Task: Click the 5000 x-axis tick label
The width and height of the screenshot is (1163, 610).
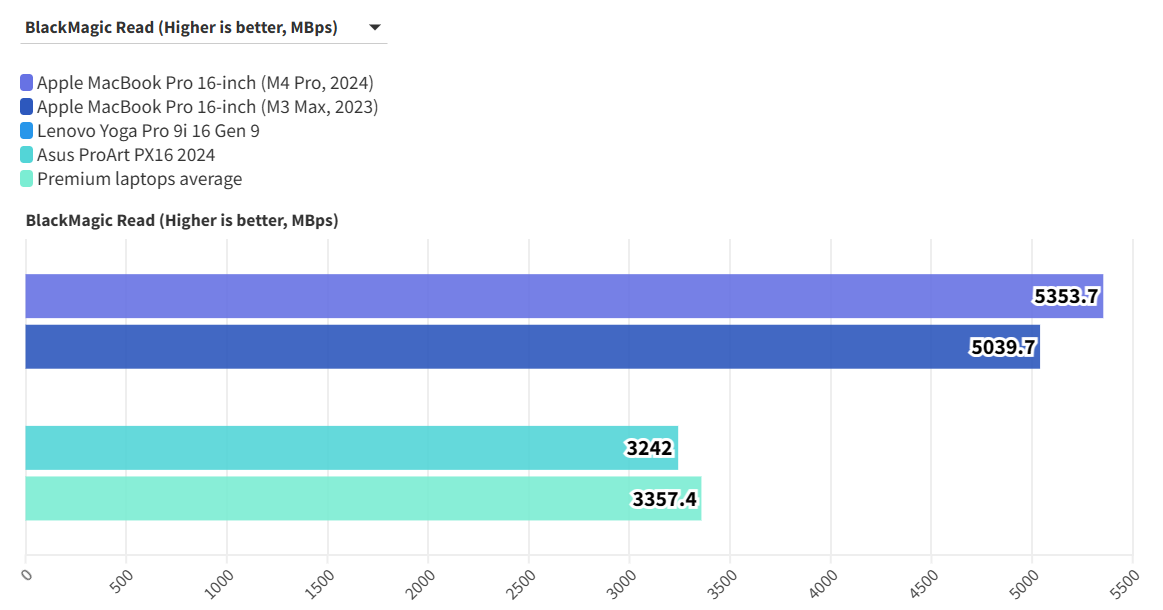Action: tap(1023, 582)
